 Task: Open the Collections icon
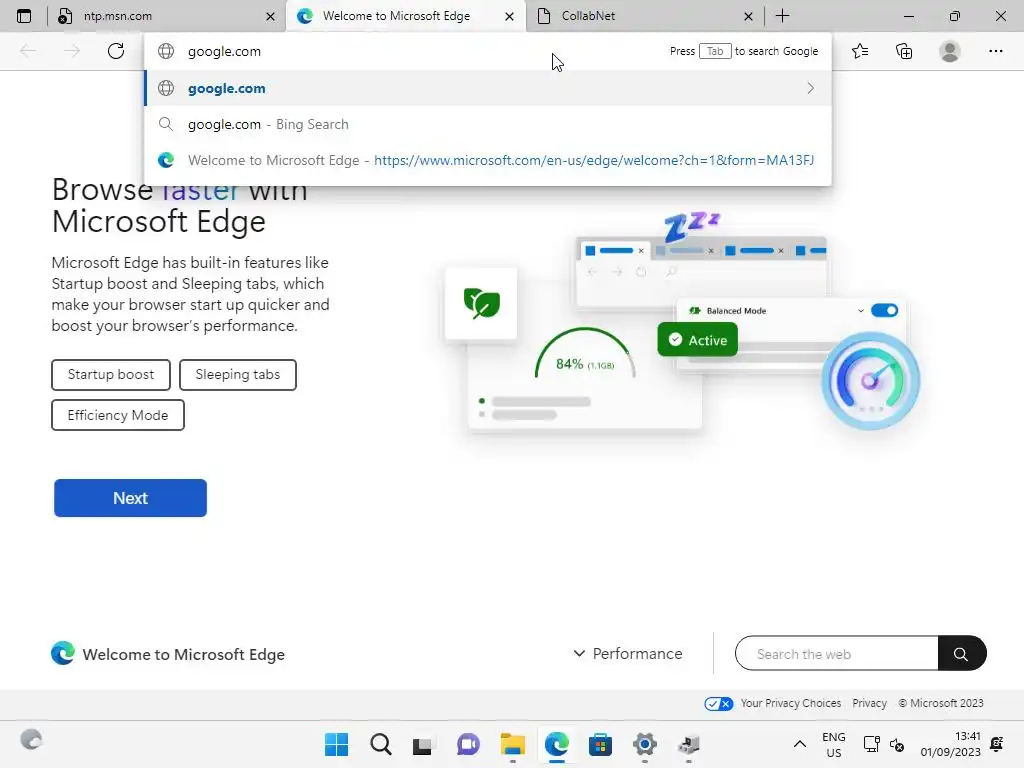click(x=904, y=51)
